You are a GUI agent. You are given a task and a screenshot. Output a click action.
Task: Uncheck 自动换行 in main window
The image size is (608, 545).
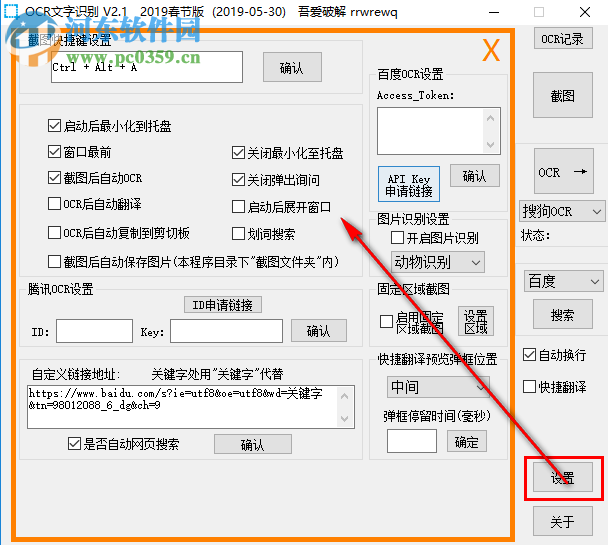[529, 355]
